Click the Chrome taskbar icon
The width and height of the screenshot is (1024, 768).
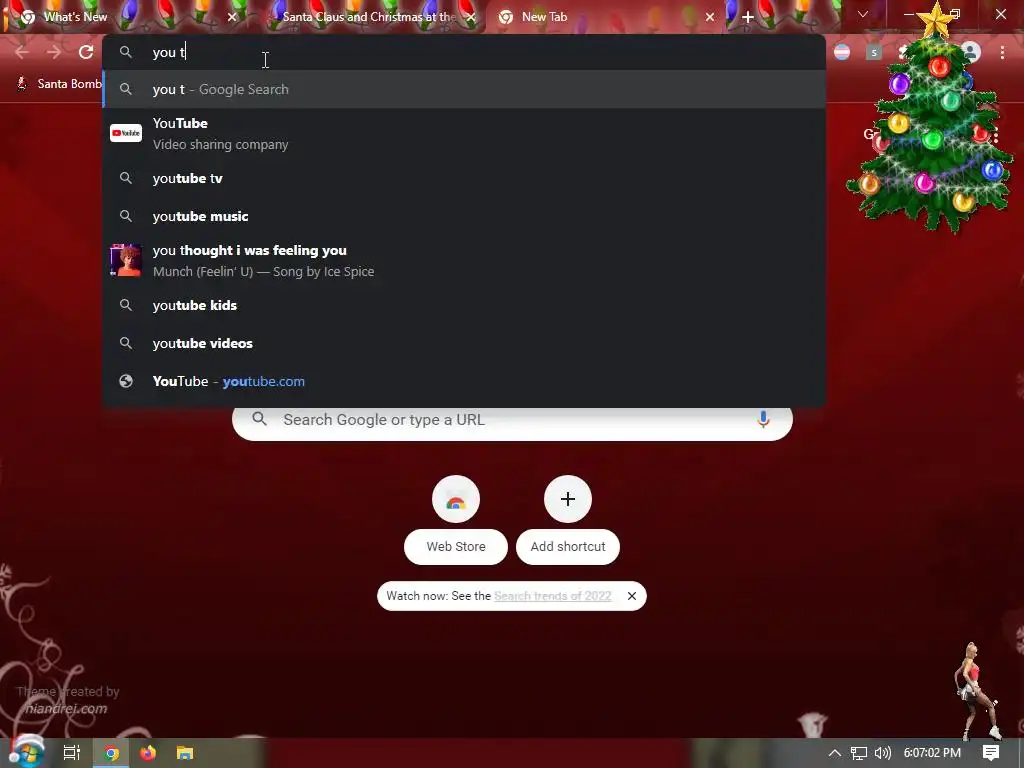coord(111,753)
